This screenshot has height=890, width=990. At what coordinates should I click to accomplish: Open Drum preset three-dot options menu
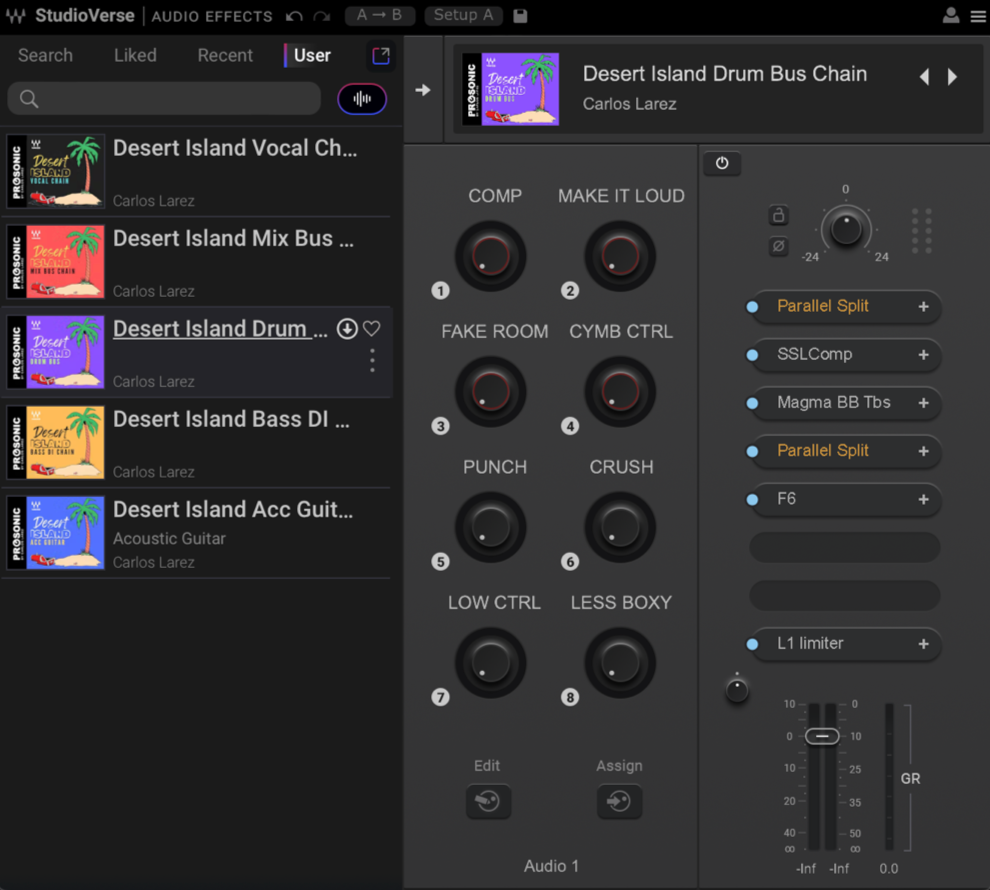tap(372, 361)
